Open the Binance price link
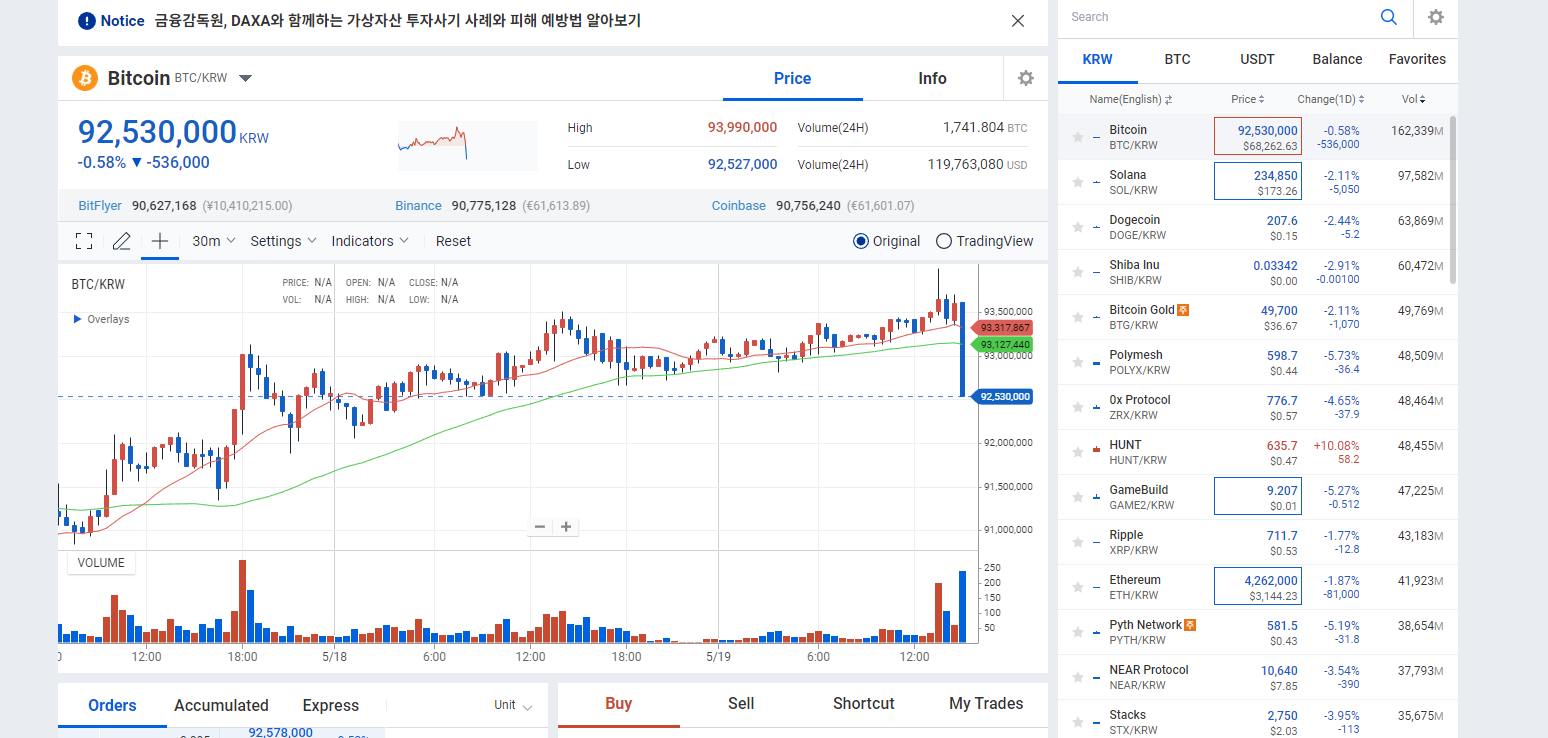 [418, 206]
